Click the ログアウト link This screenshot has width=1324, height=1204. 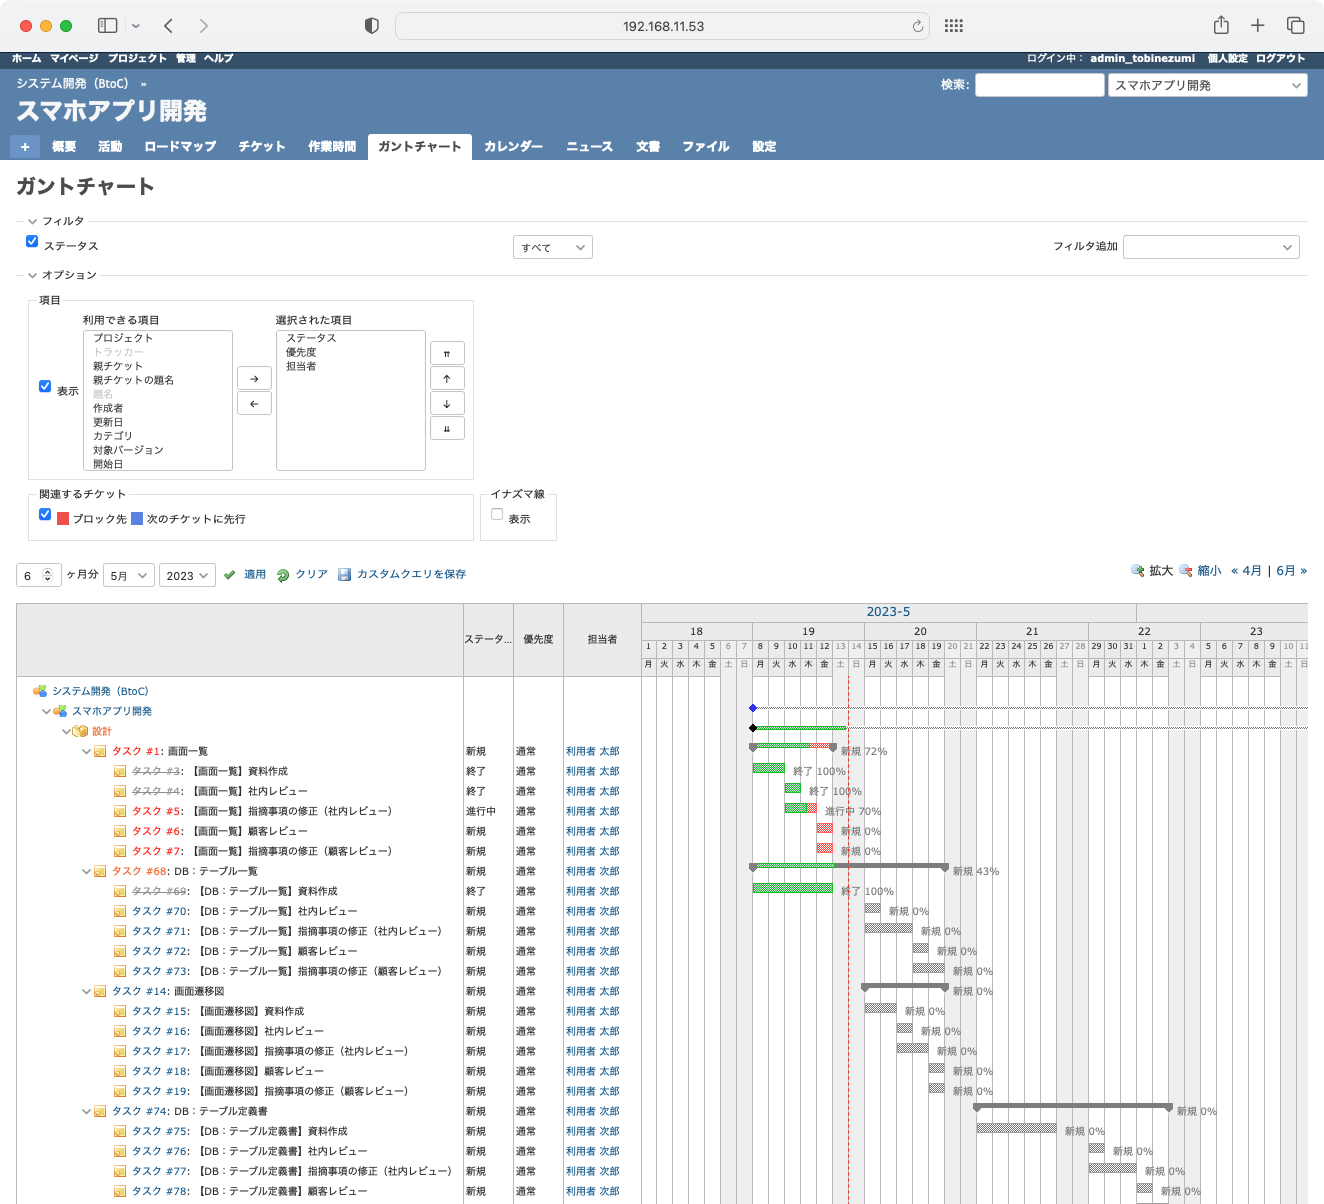[x=1281, y=58]
